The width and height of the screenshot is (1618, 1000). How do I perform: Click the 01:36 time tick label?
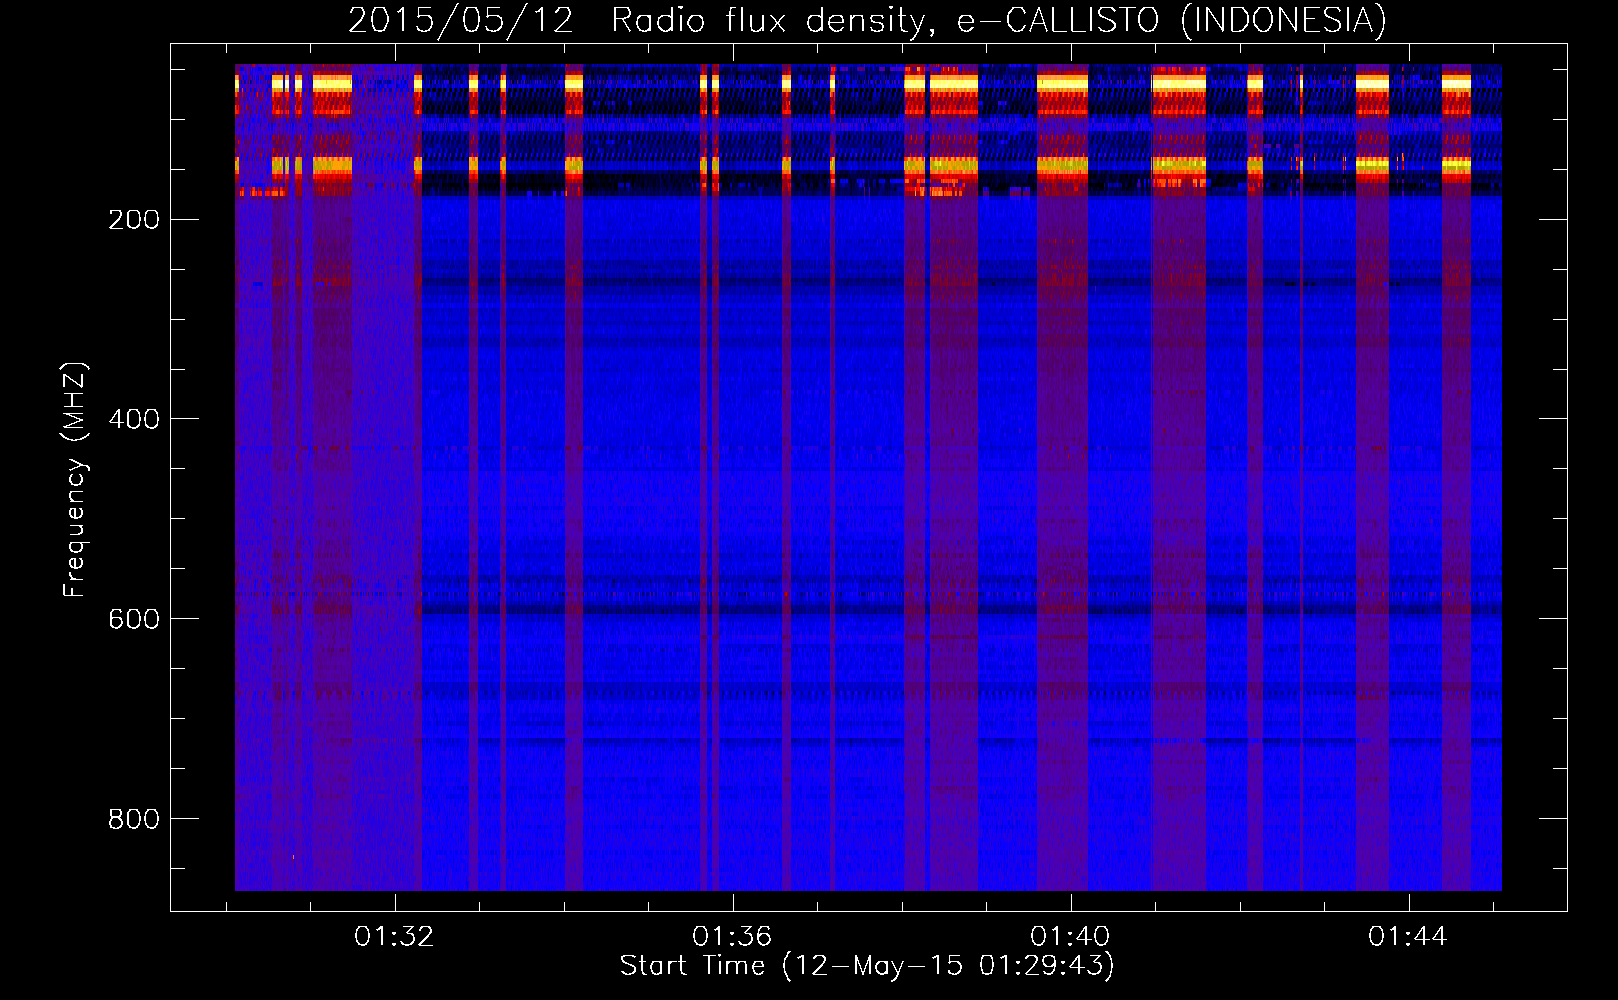[732, 936]
